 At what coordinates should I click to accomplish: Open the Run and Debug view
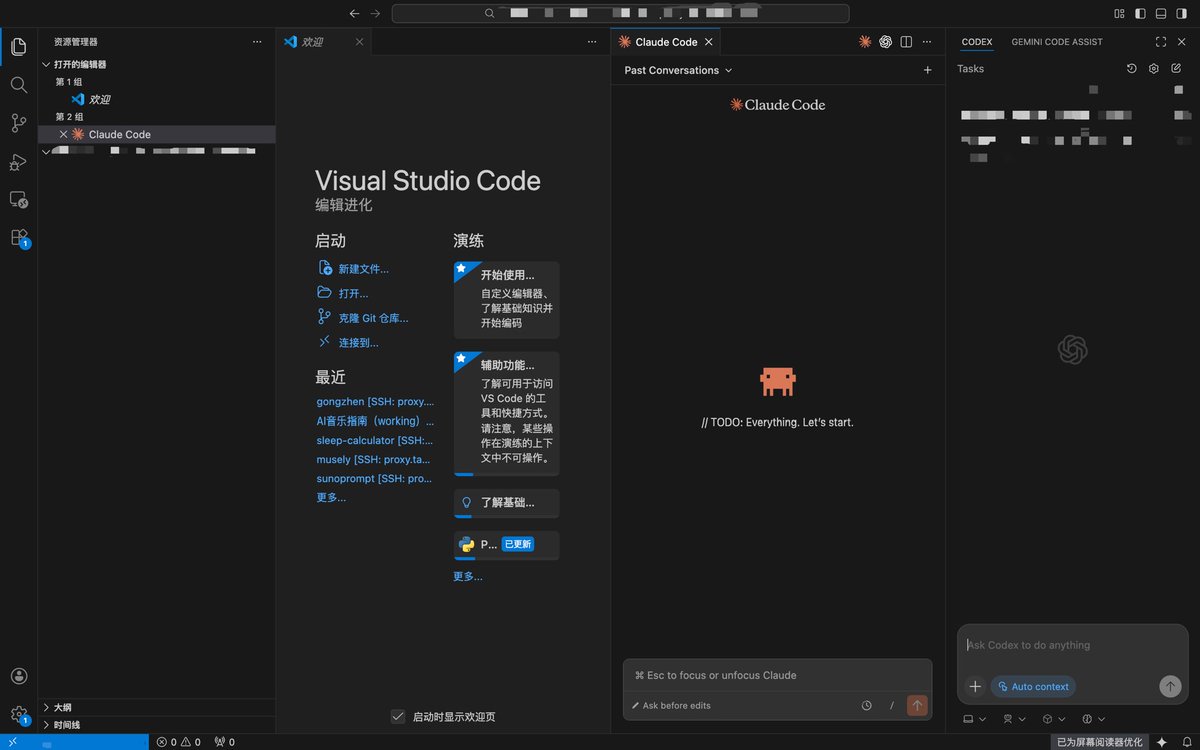coord(18,161)
